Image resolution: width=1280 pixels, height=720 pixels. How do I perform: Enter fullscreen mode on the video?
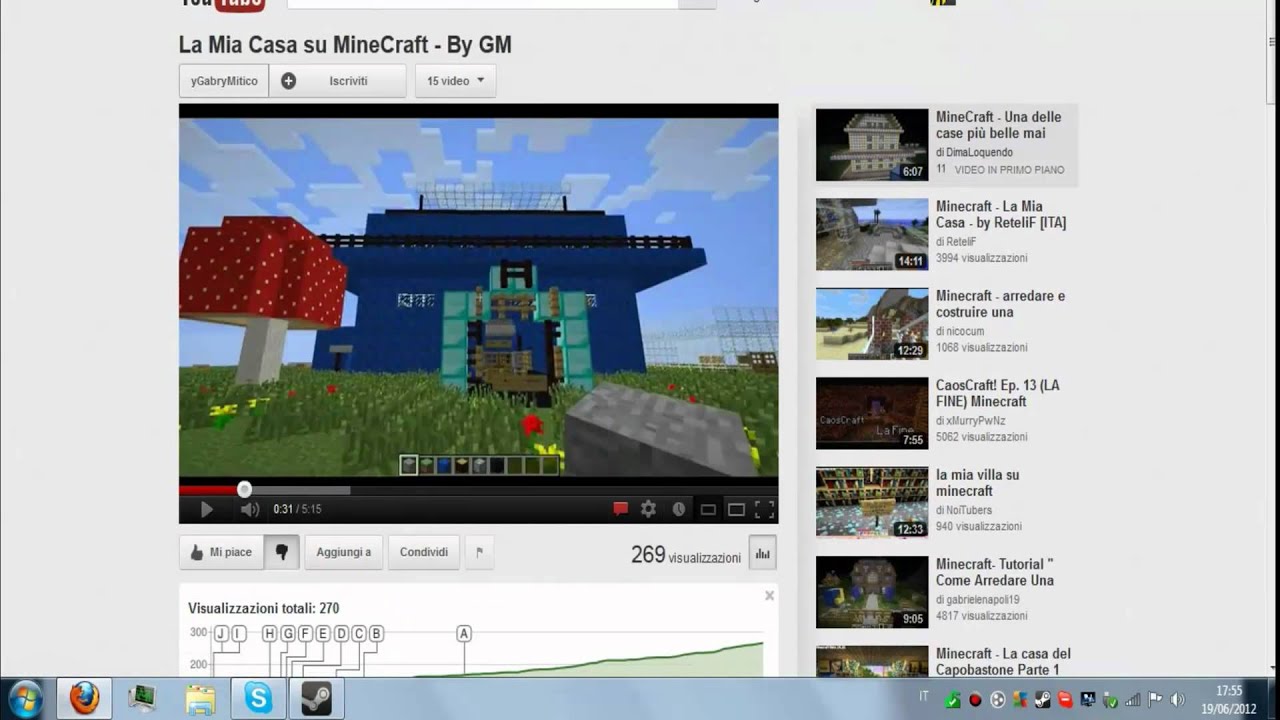click(765, 509)
